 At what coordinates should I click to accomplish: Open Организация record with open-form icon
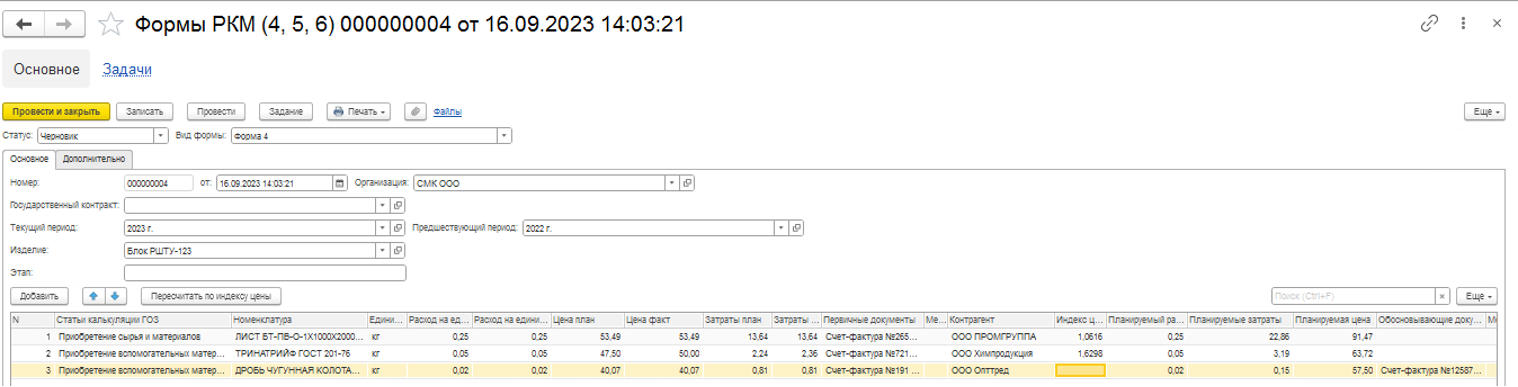click(688, 183)
